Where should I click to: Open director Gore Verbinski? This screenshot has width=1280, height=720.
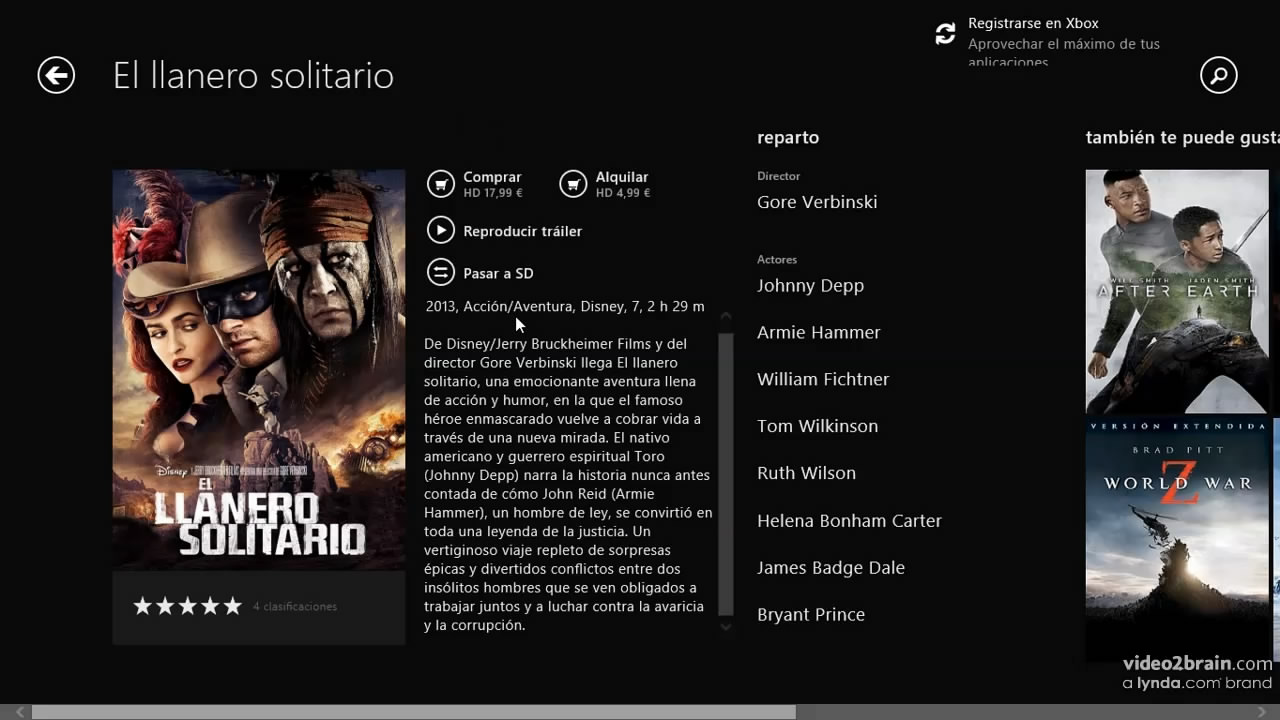click(x=817, y=202)
